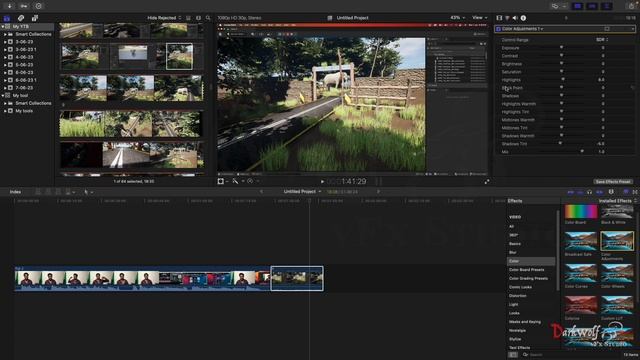Toggle the Color Adjustments mask icon
This screenshot has width=640, height=360.
(x=607, y=29)
